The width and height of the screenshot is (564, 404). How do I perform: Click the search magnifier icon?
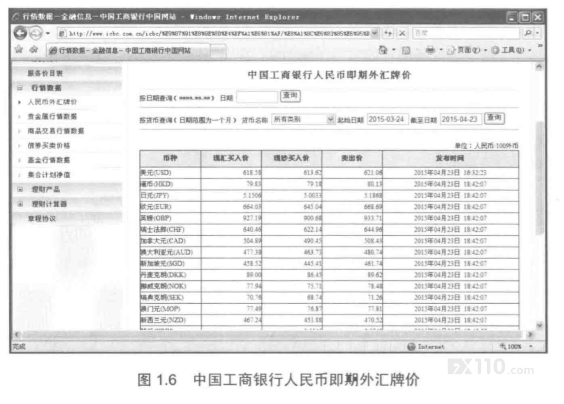528,33
